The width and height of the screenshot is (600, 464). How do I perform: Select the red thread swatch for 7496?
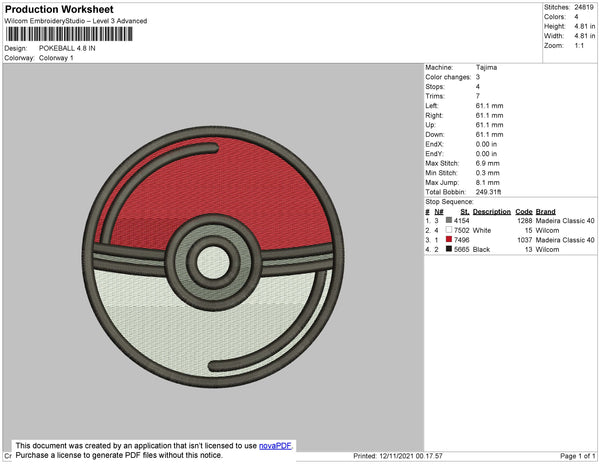tap(449, 240)
